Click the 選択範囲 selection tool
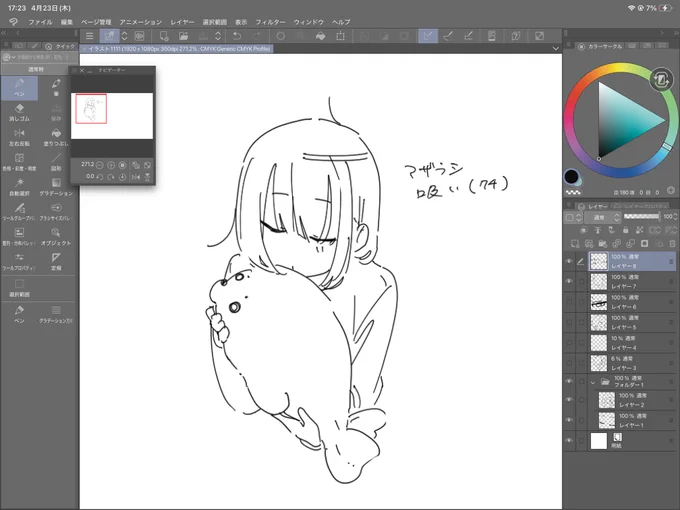 point(19,288)
